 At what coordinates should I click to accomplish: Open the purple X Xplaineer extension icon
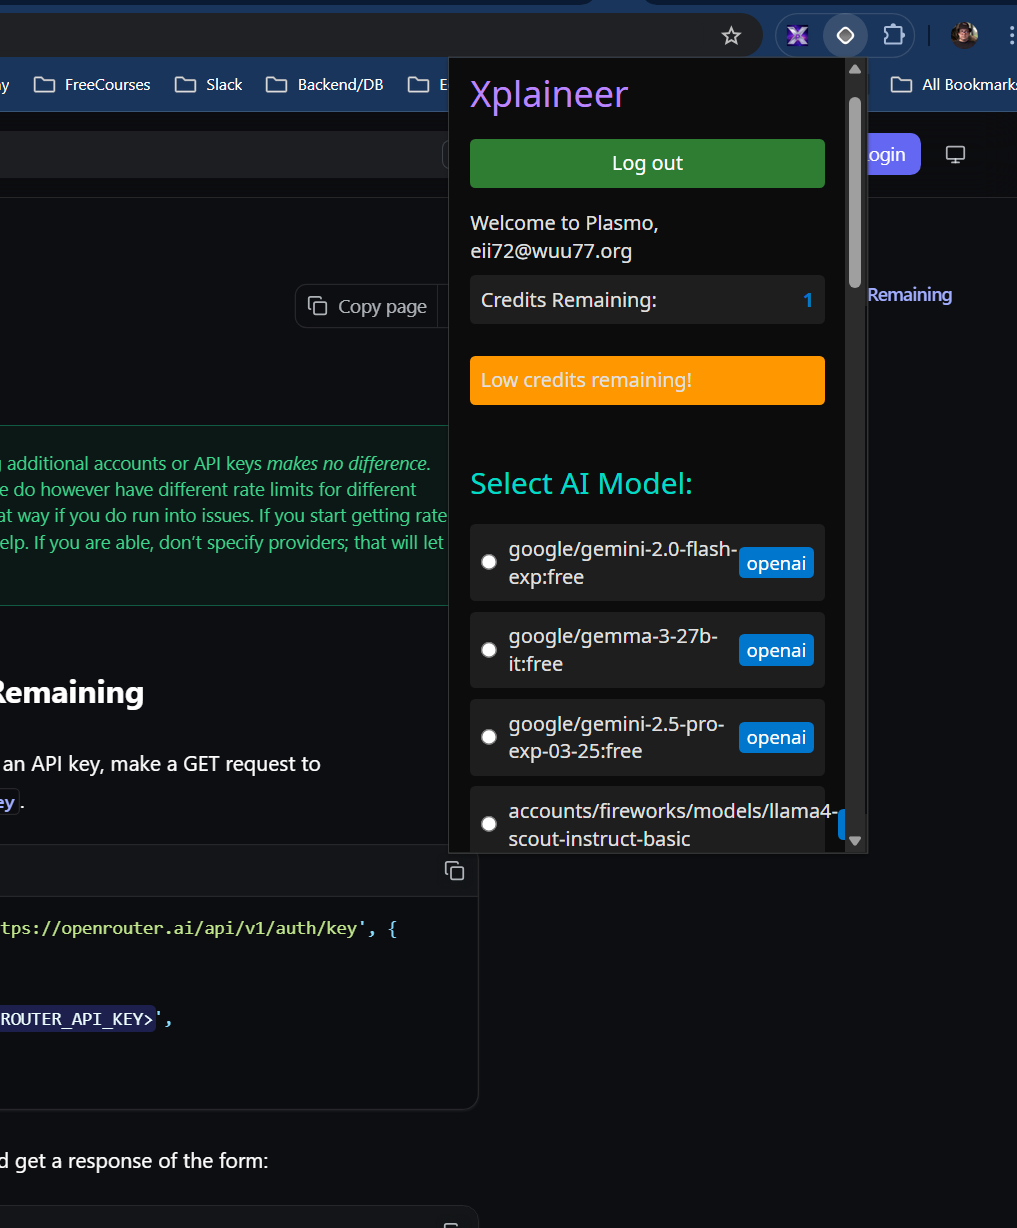pos(797,36)
